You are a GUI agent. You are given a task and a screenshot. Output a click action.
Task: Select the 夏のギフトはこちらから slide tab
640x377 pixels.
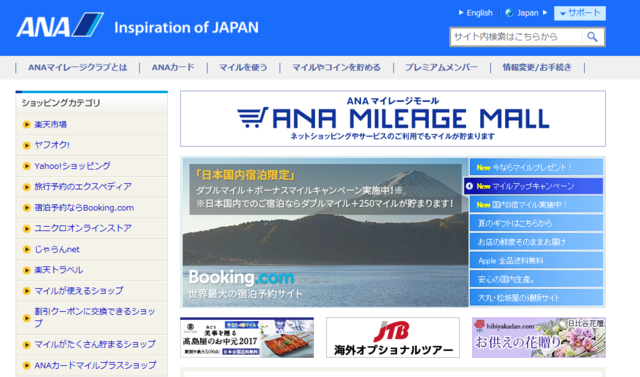pyautogui.click(x=536, y=223)
